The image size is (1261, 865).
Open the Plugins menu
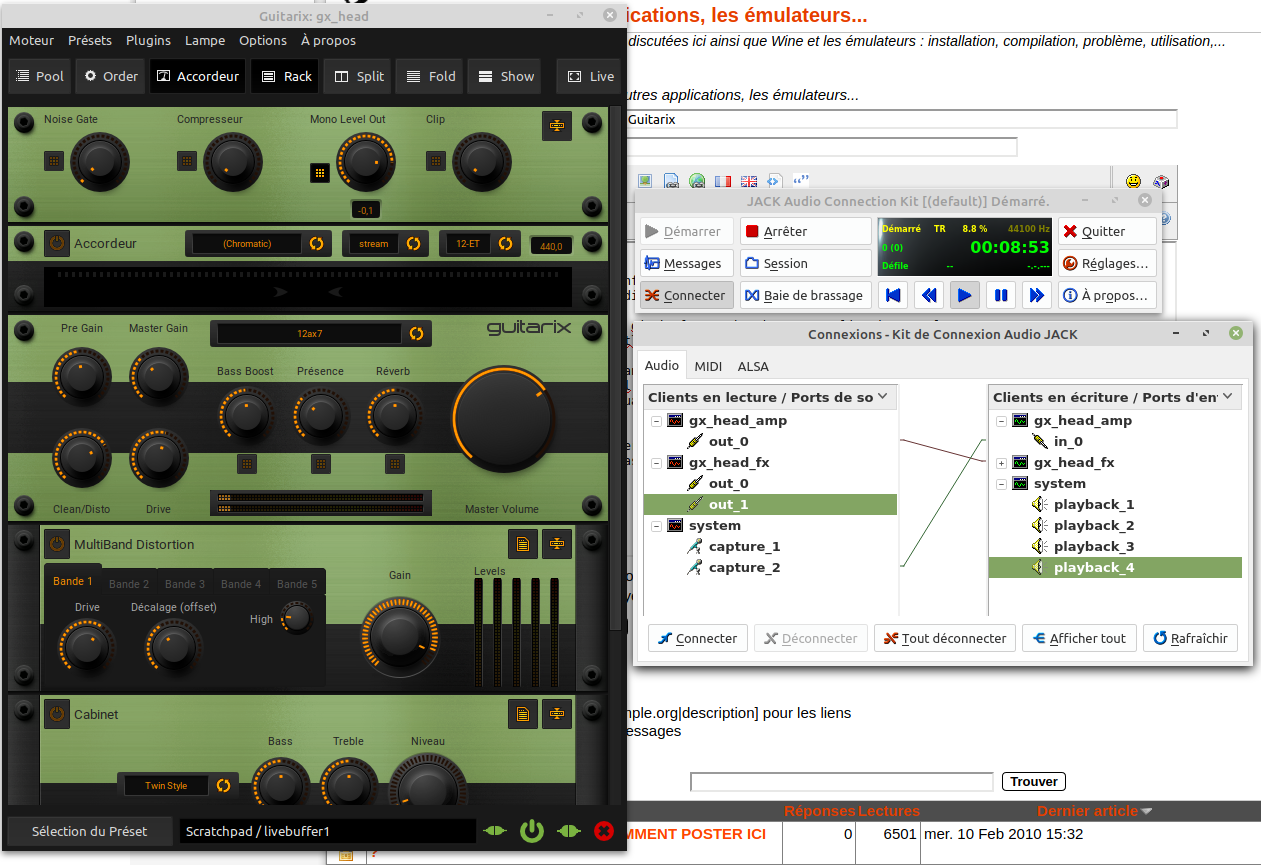(x=148, y=41)
